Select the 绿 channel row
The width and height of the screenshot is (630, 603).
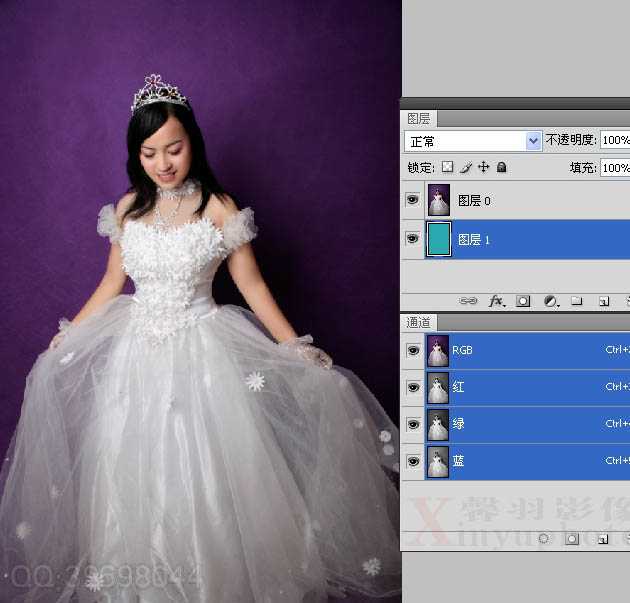520,424
